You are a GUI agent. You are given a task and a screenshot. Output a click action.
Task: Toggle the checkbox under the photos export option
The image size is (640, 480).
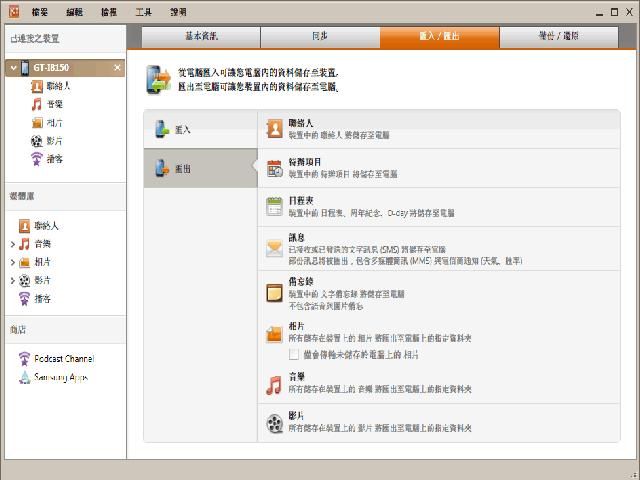tap(294, 354)
